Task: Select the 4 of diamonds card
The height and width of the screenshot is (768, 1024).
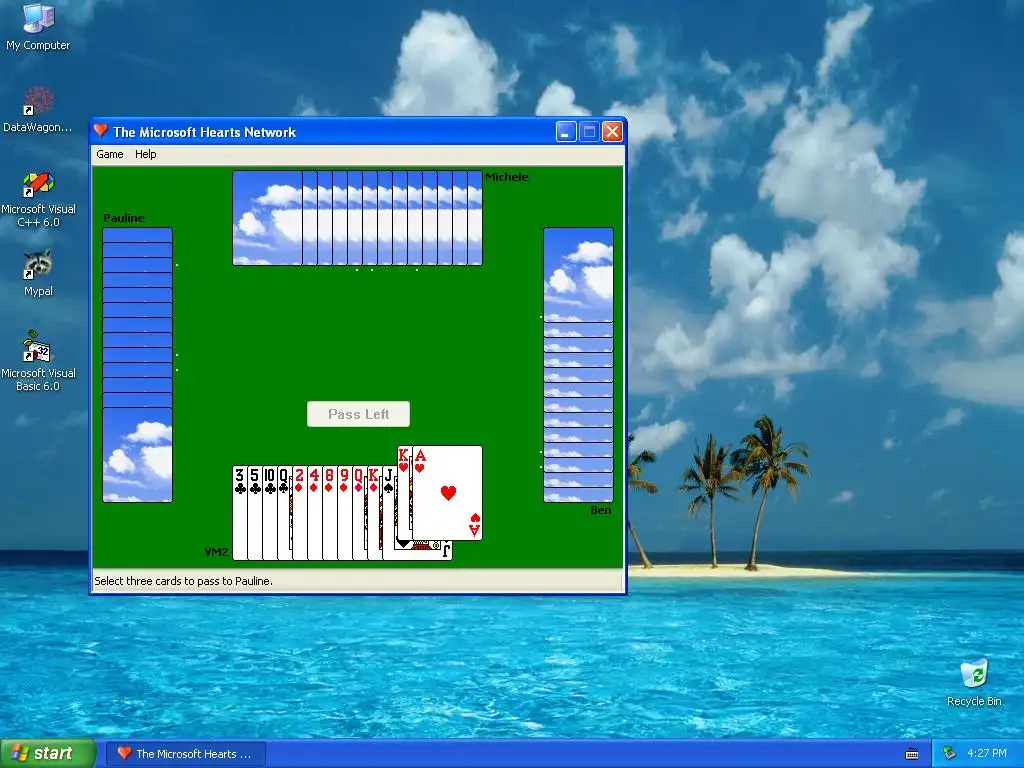Action: click(315, 513)
